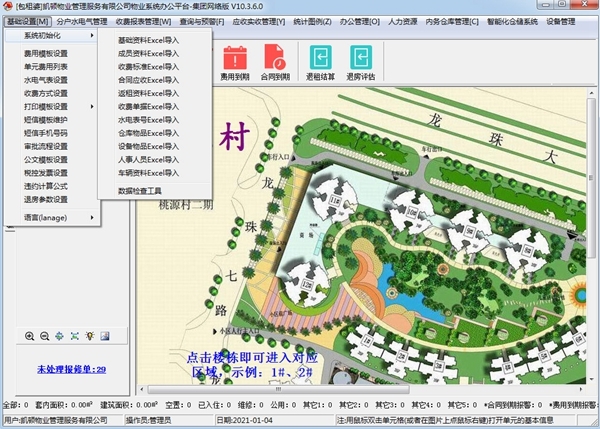600x429 pixels.
Task: Click the pan/move crosshair map icon
Action: point(59,336)
